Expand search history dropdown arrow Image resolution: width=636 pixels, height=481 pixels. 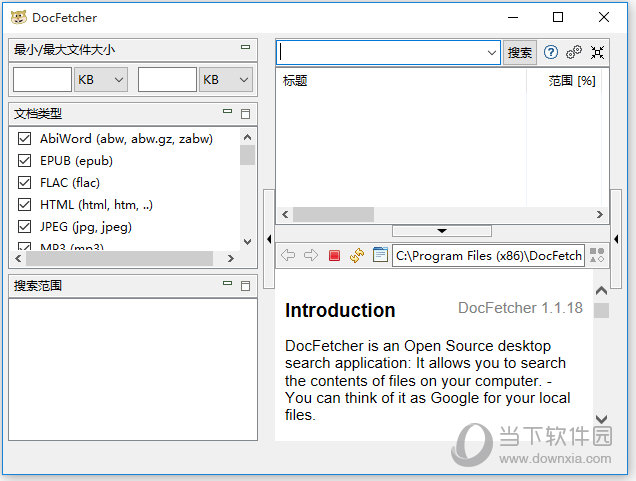pos(491,53)
